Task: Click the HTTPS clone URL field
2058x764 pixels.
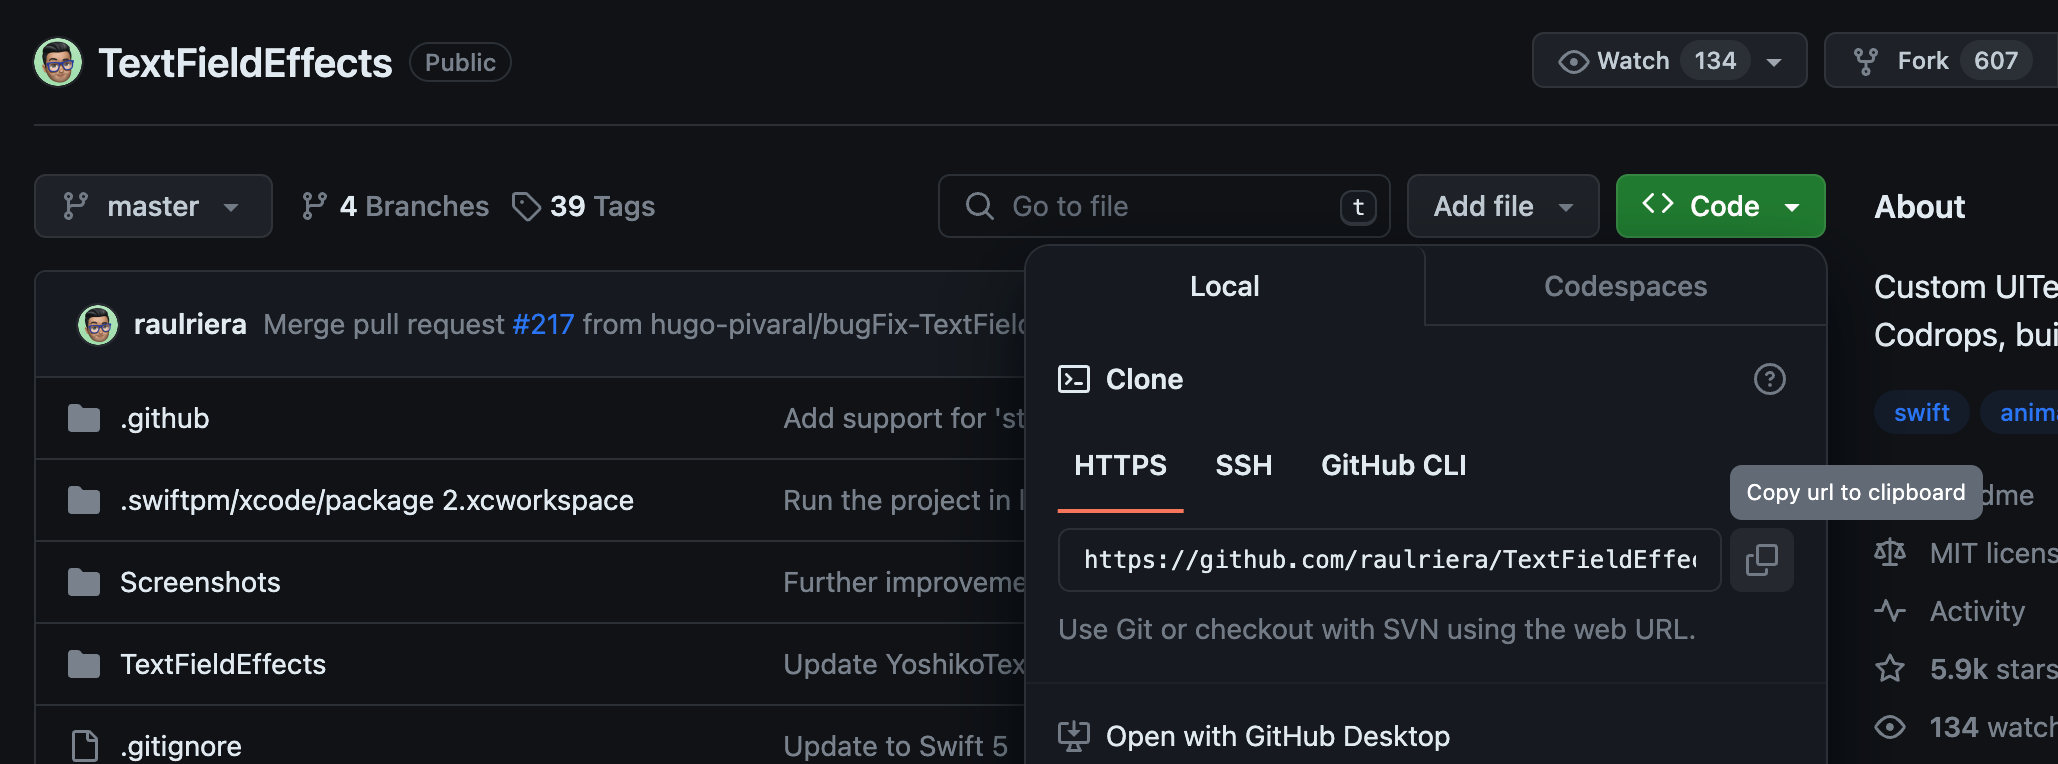Action: (1389, 560)
